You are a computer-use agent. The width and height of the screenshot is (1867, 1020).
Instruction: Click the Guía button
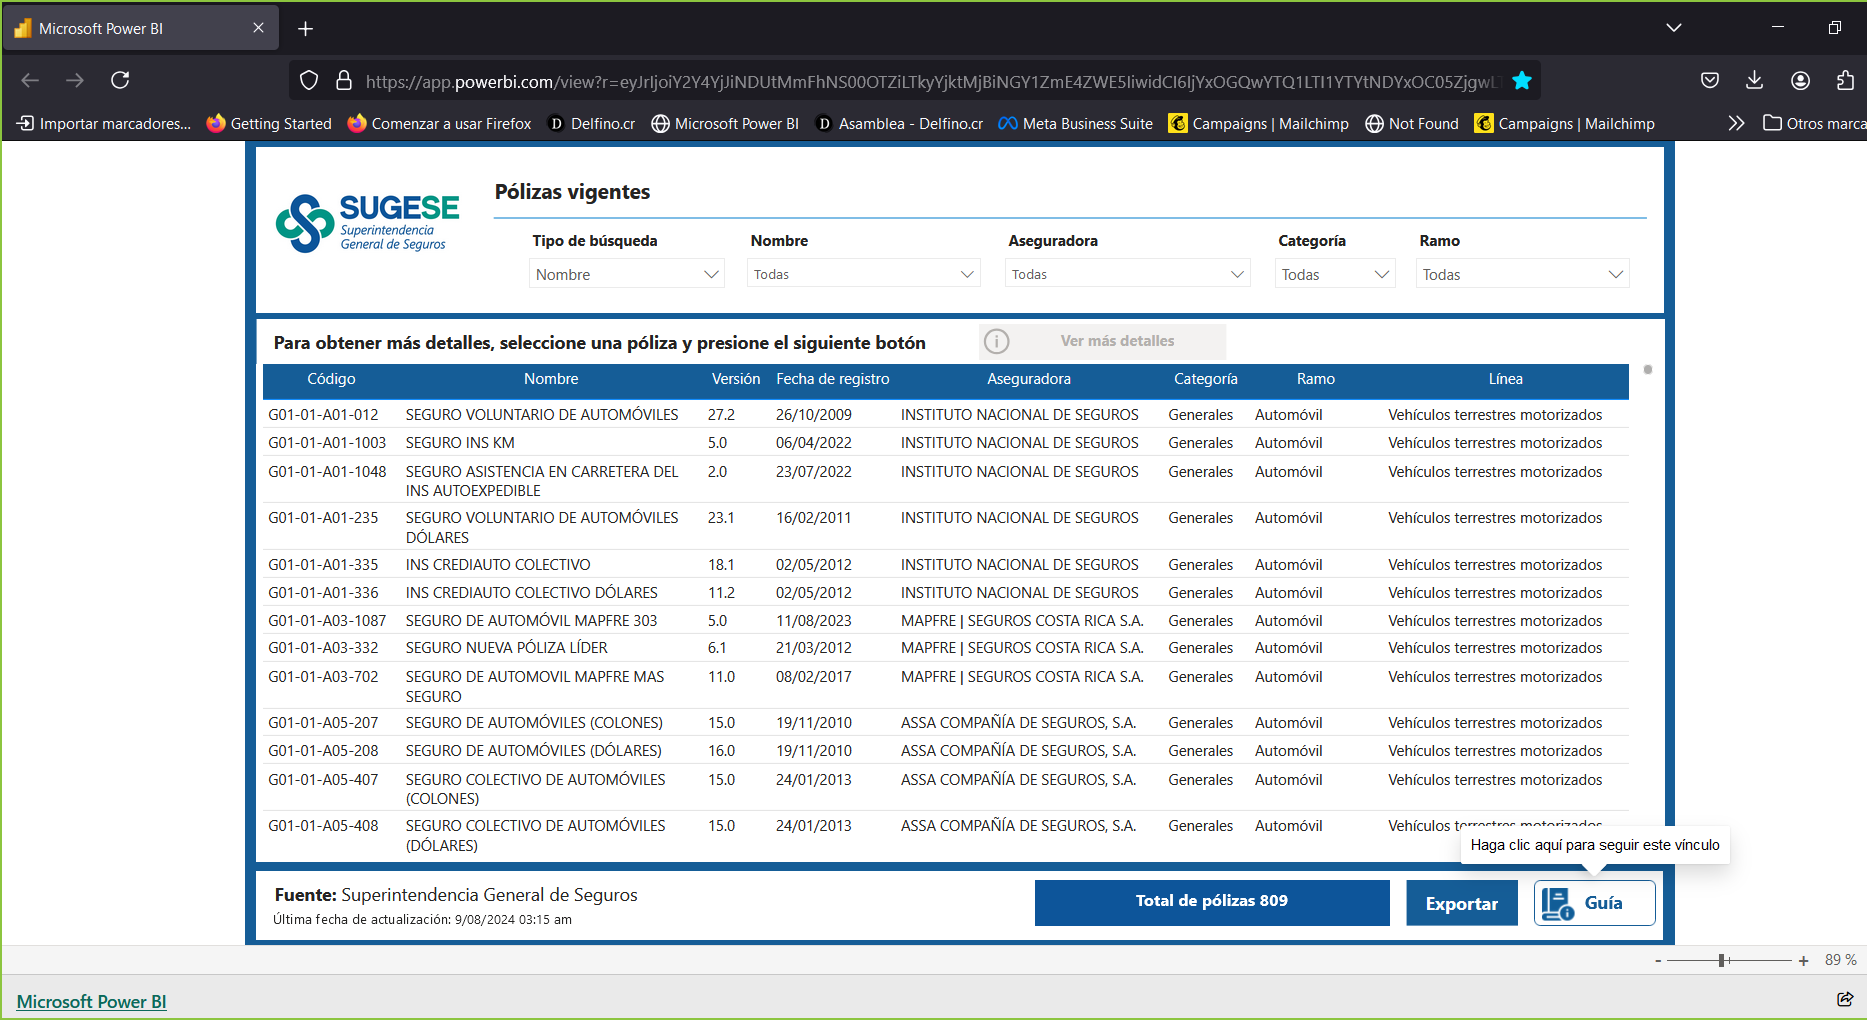tap(1594, 903)
